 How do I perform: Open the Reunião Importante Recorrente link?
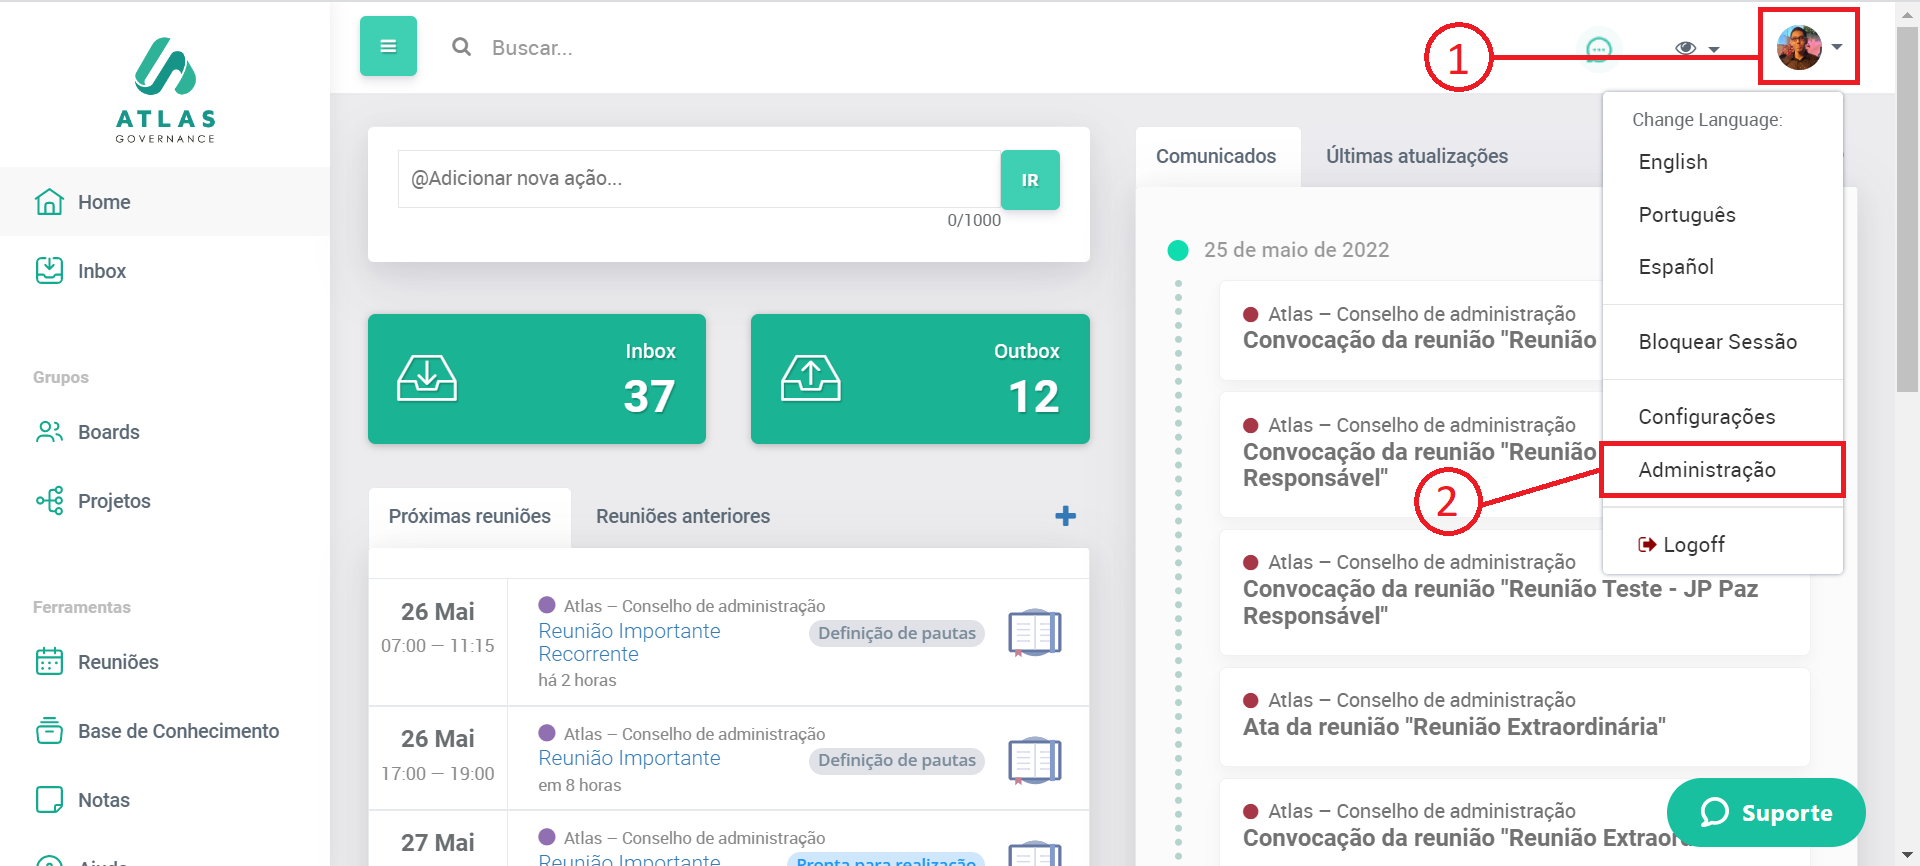pyautogui.click(x=628, y=642)
